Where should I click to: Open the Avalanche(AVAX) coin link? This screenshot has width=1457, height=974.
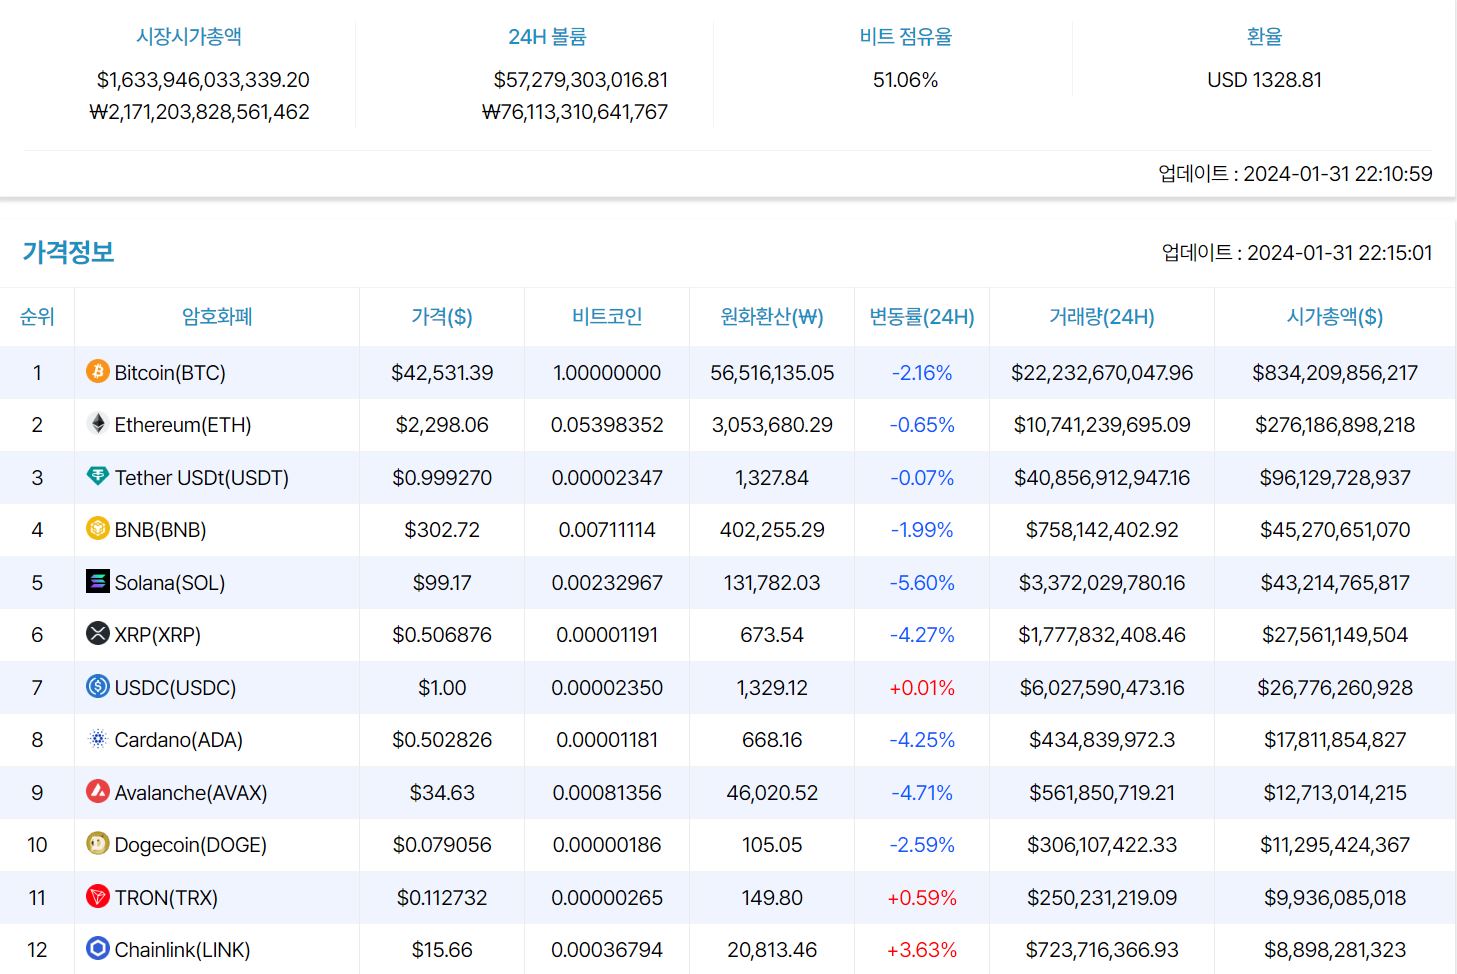point(191,793)
